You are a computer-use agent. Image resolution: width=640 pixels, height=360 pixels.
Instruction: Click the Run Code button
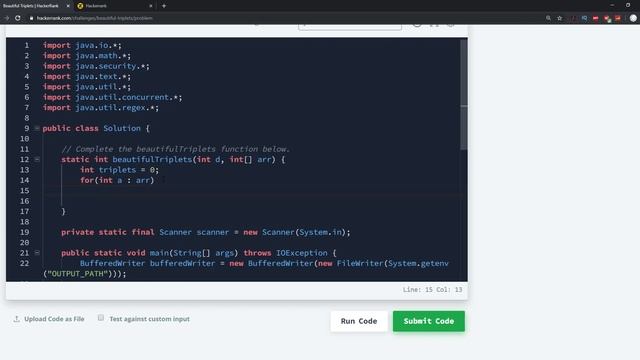coord(359,321)
